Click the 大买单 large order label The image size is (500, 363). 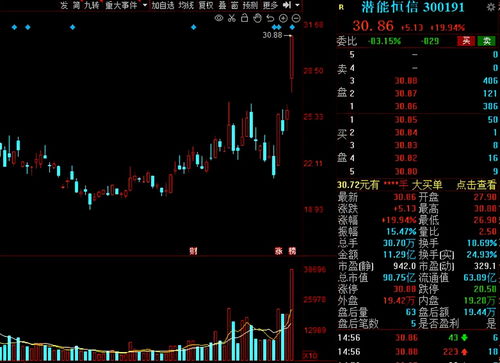(427, 185)
